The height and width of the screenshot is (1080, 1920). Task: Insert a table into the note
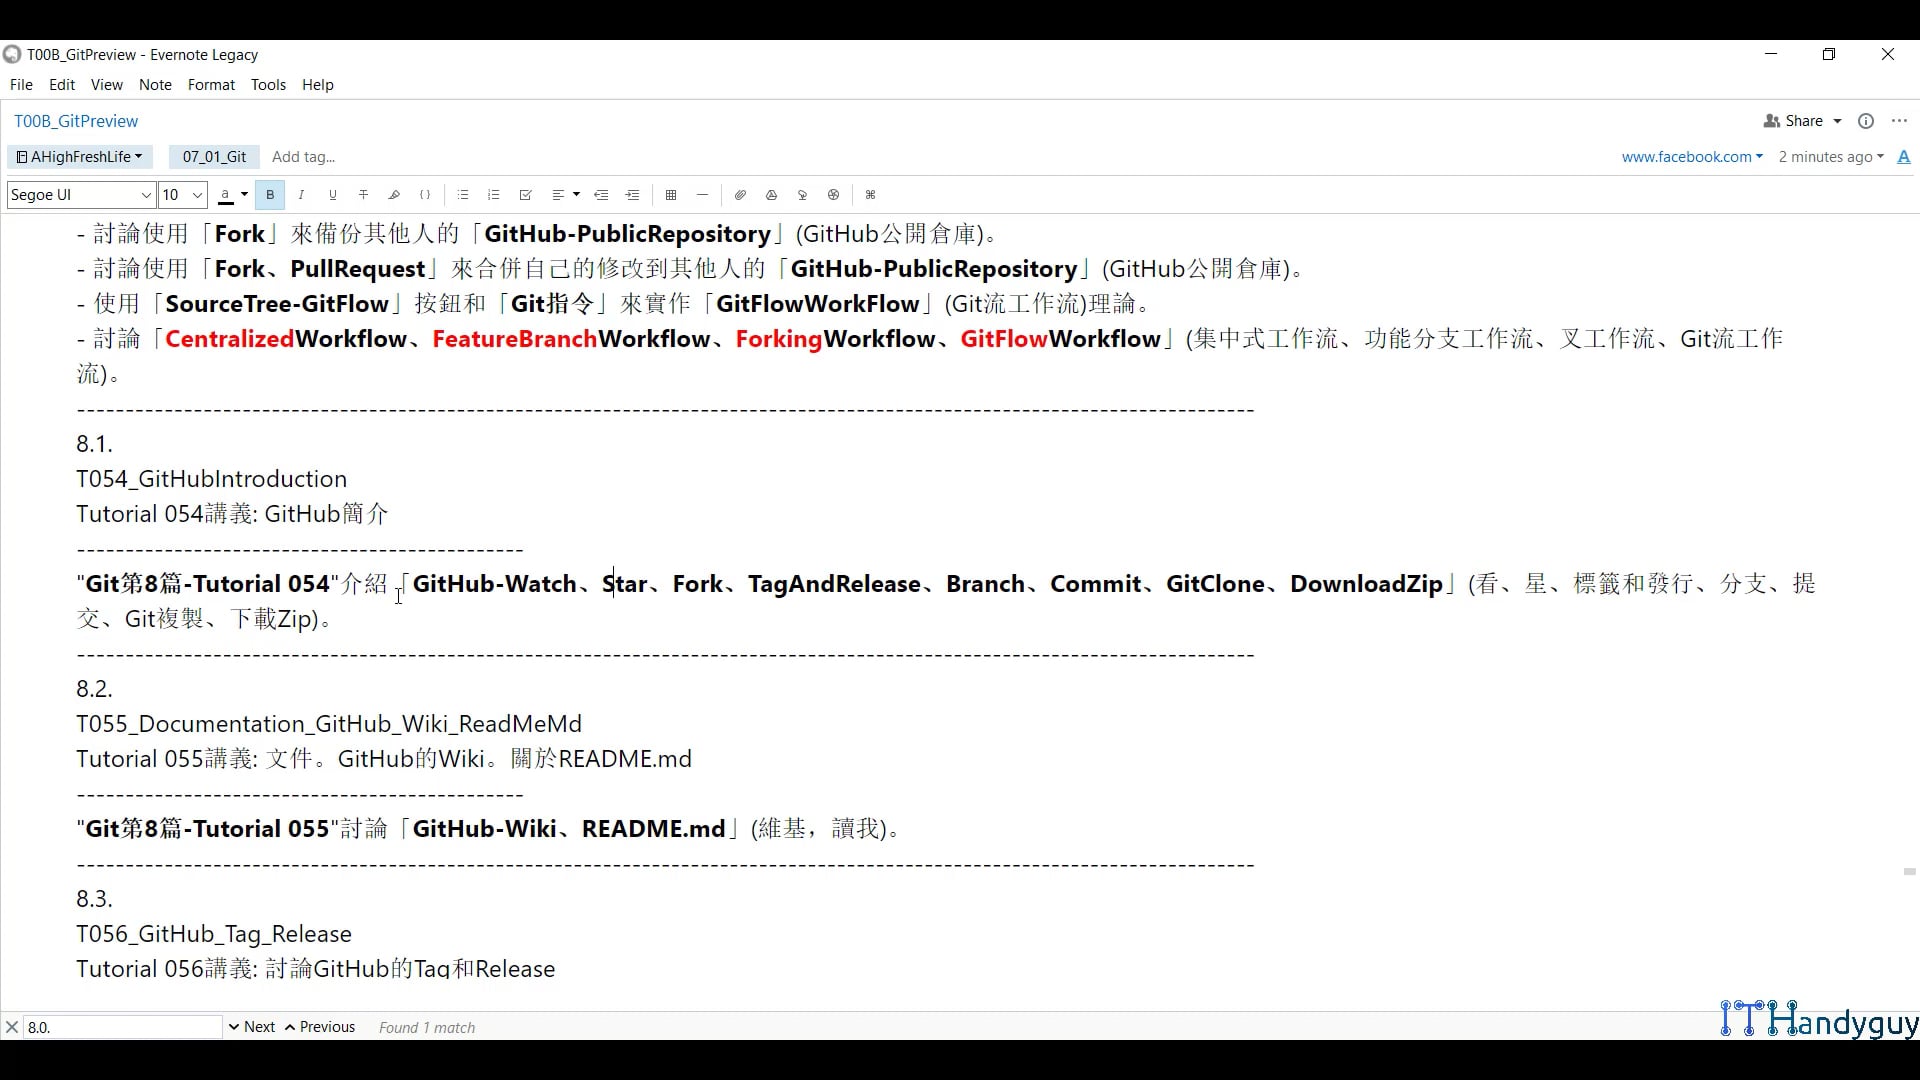(671, 195)
